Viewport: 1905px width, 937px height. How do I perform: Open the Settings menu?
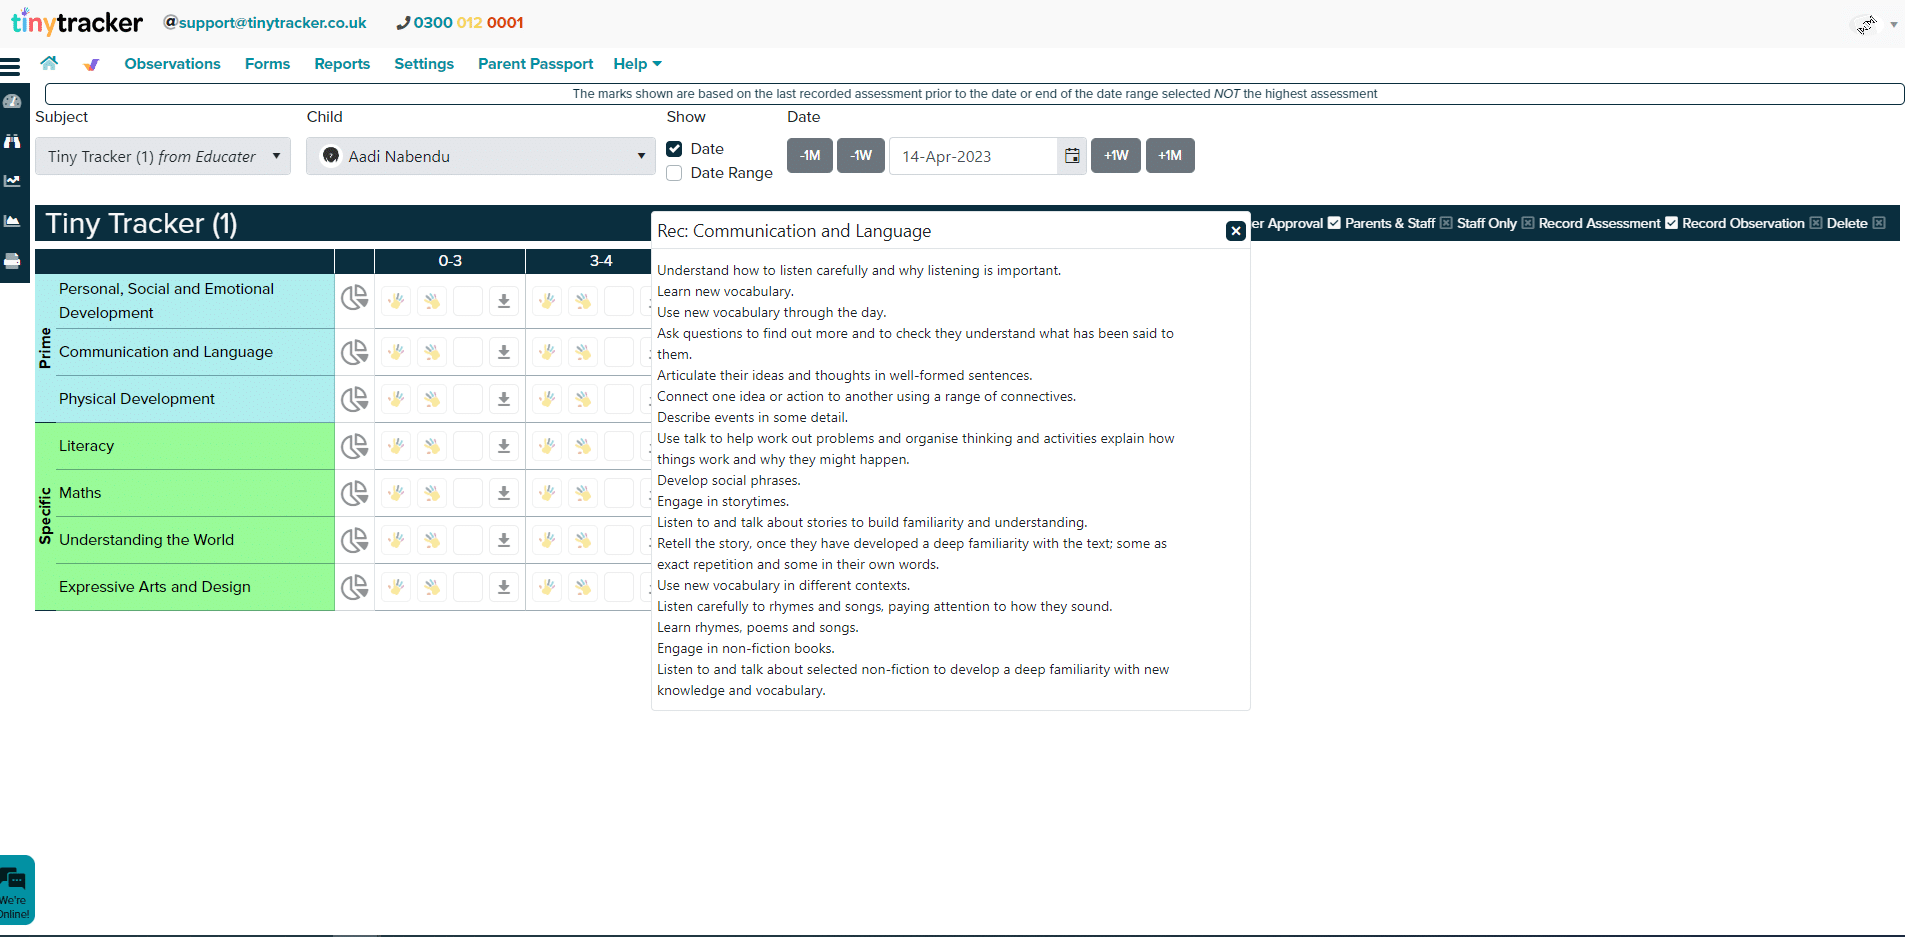[424, 64]
